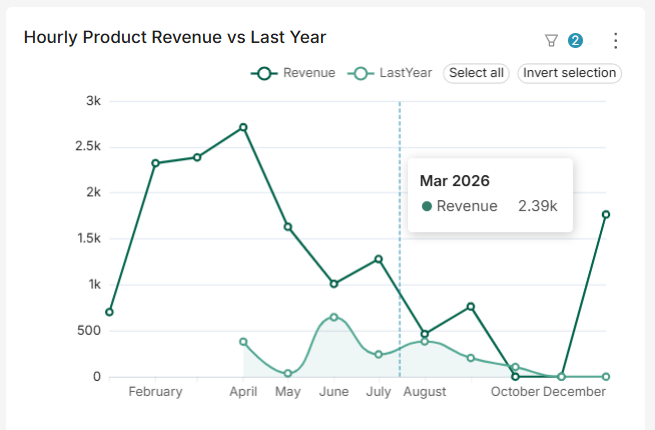The width and height of the screenshot is (655, 430).
Task: Click the chart title Hourly Product Revenue vs Last Year
Action: pyautogui.click(x=175, y=37)
